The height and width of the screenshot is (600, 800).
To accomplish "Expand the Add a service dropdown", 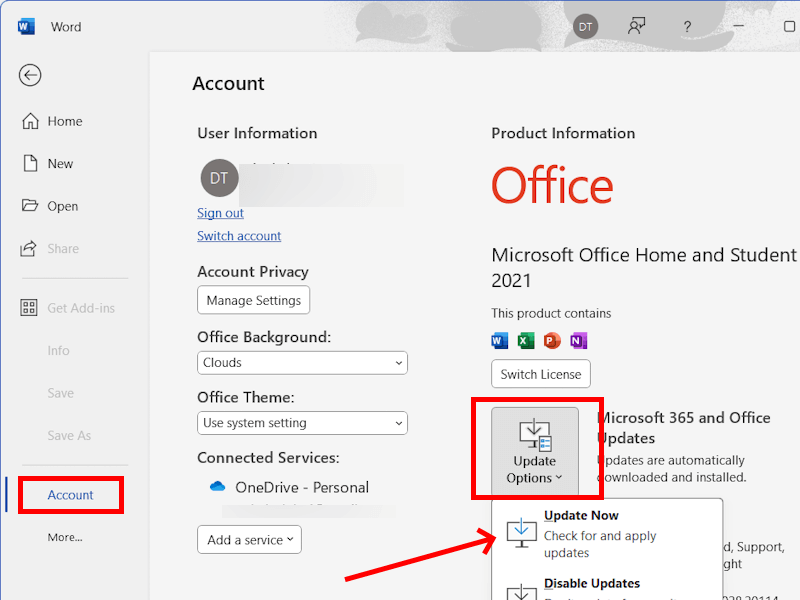I will pos(249,540).
